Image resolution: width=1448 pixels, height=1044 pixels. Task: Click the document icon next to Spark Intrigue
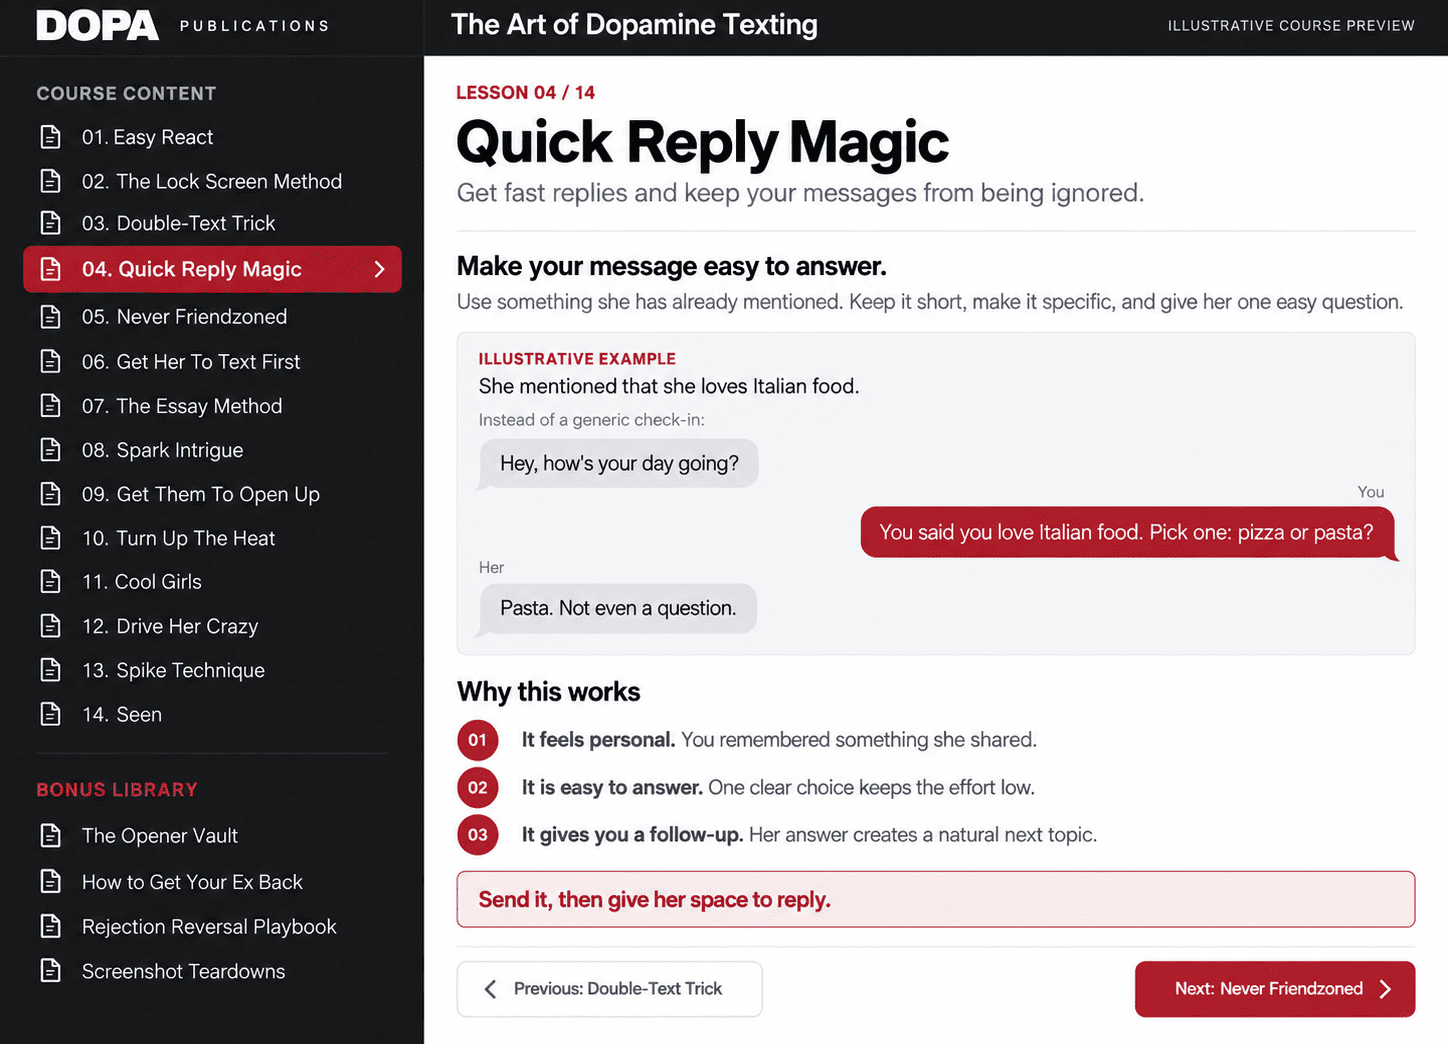coord(50,450)
